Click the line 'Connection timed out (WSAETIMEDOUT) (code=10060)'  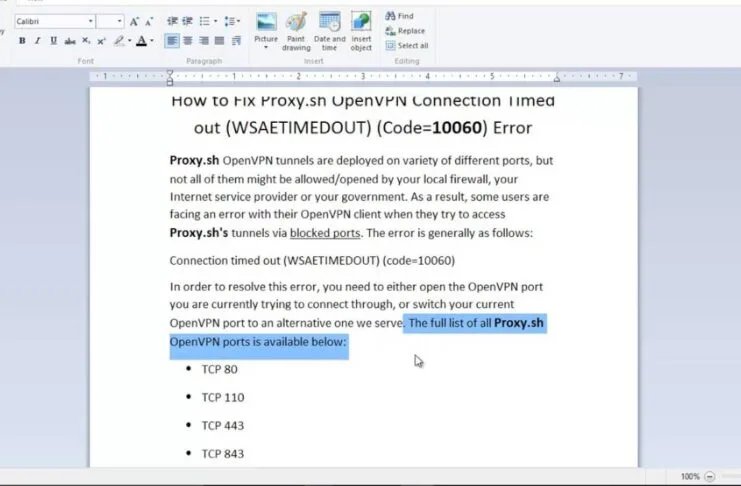(312, 260)
